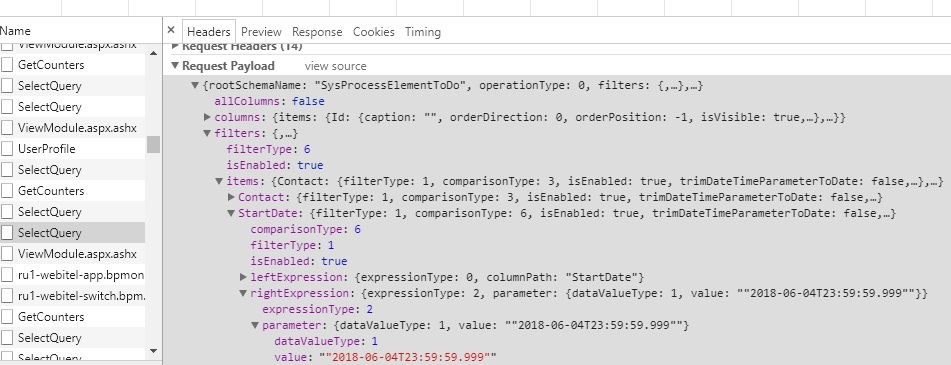Expand the leftExpression node
Image resolution: width=951 pixels, height=365 pixels.
(243, 277)
